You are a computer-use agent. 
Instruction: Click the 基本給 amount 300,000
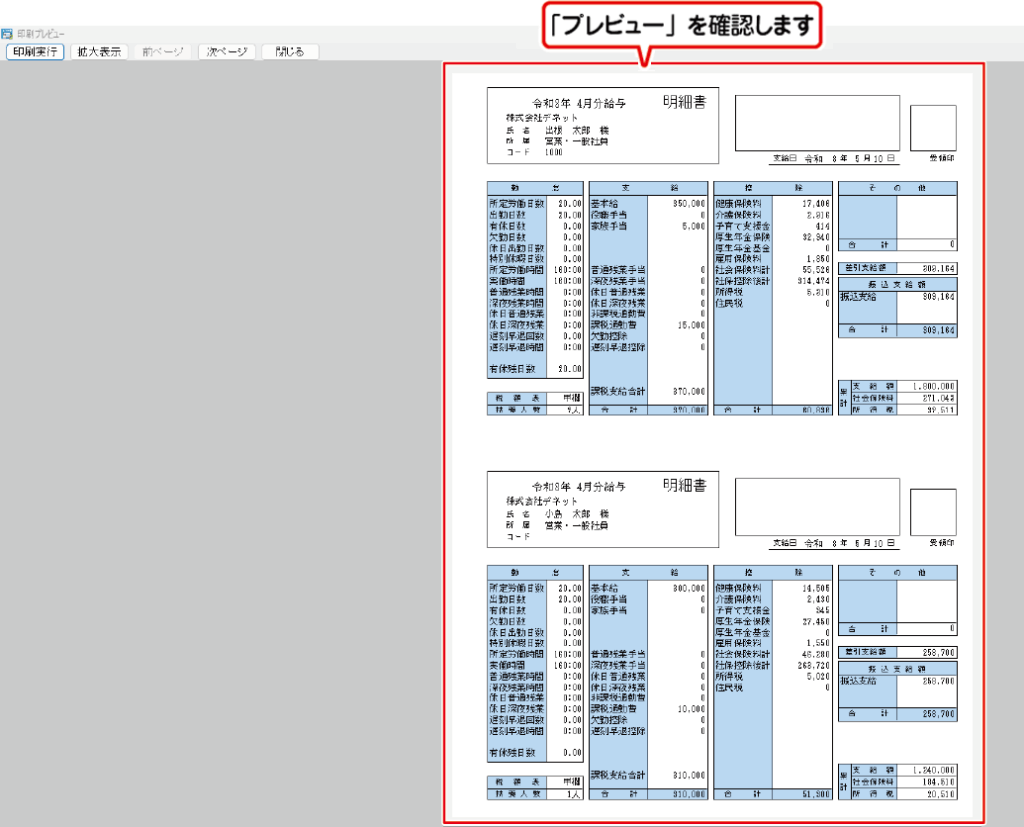tap(689, 588)
